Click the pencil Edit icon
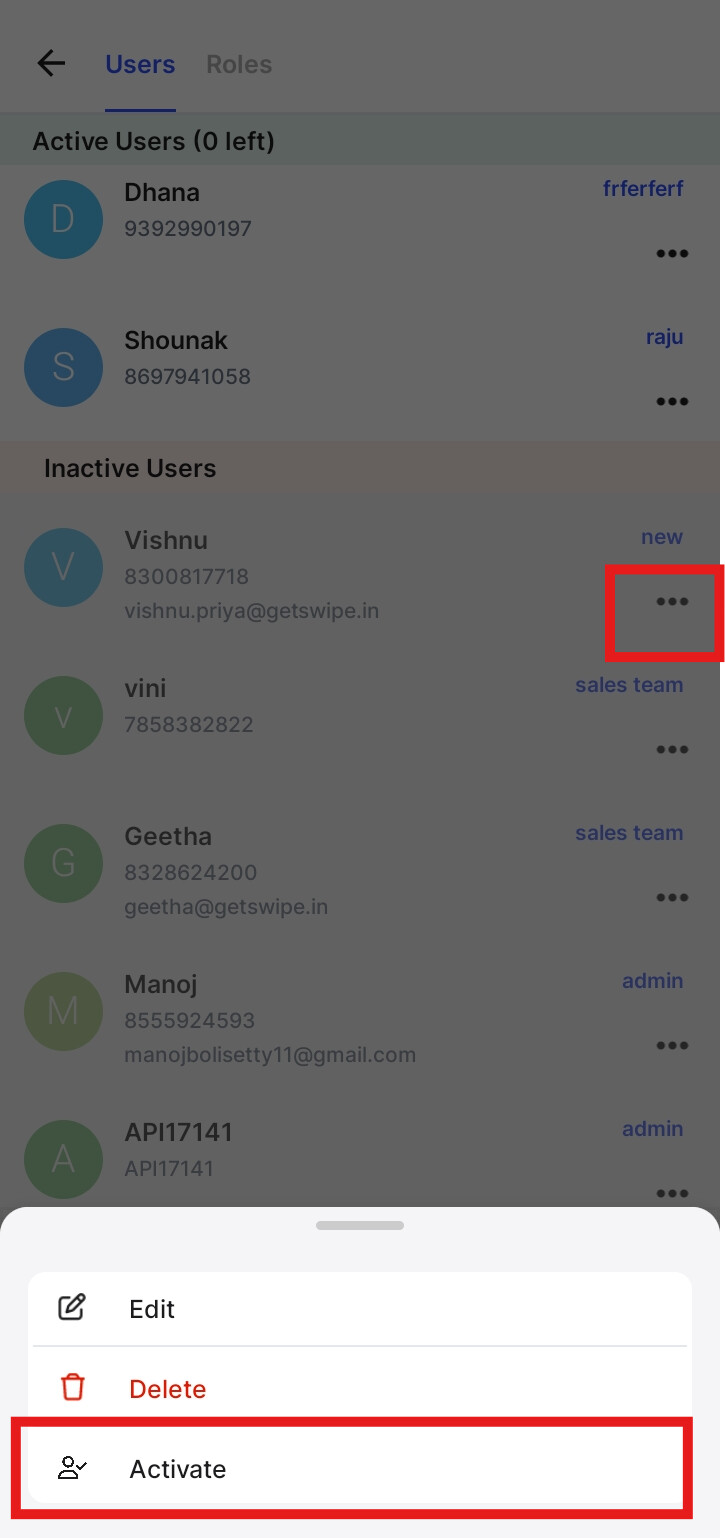The image size is (725, 1538). [x=72, y=1308]
